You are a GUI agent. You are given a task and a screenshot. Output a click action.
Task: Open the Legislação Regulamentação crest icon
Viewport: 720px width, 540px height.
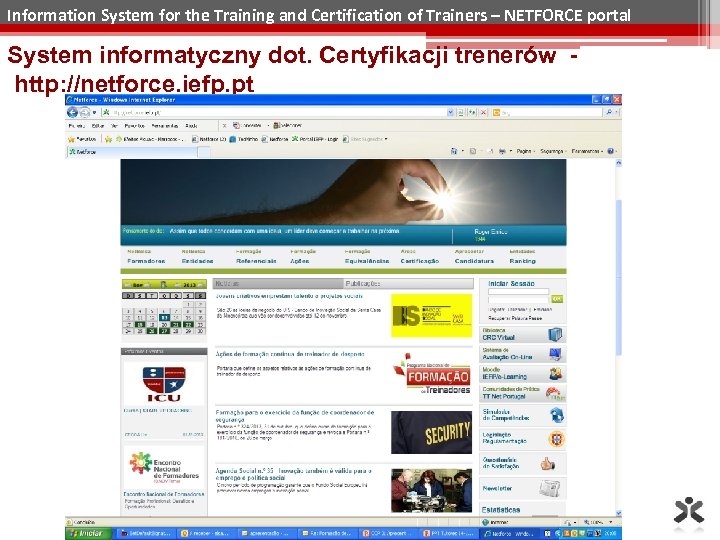(557, 439)
